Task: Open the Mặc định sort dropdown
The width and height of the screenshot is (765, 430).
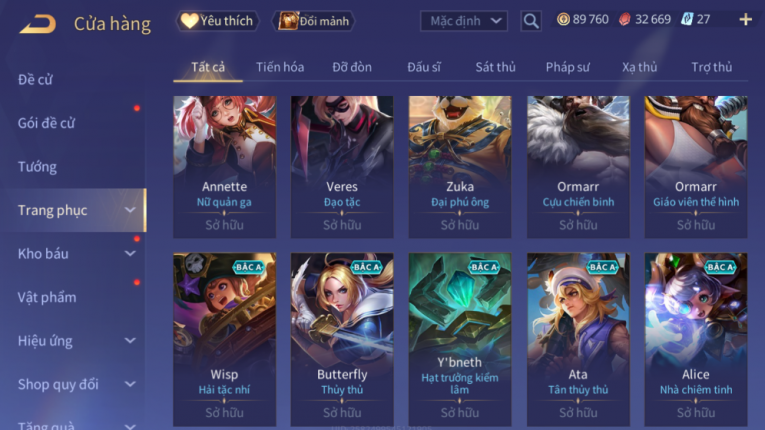Action: tap(463, 21)
